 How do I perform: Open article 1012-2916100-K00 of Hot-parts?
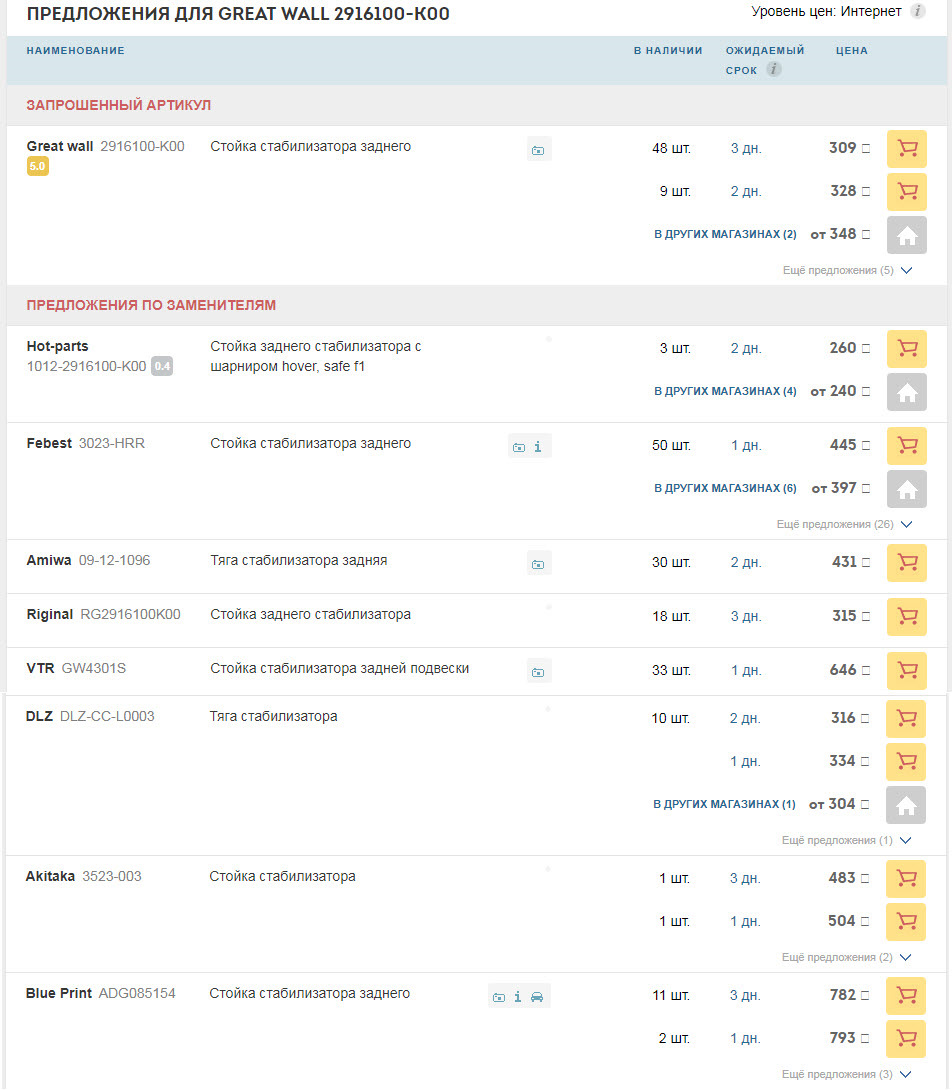tap(86, 366)
